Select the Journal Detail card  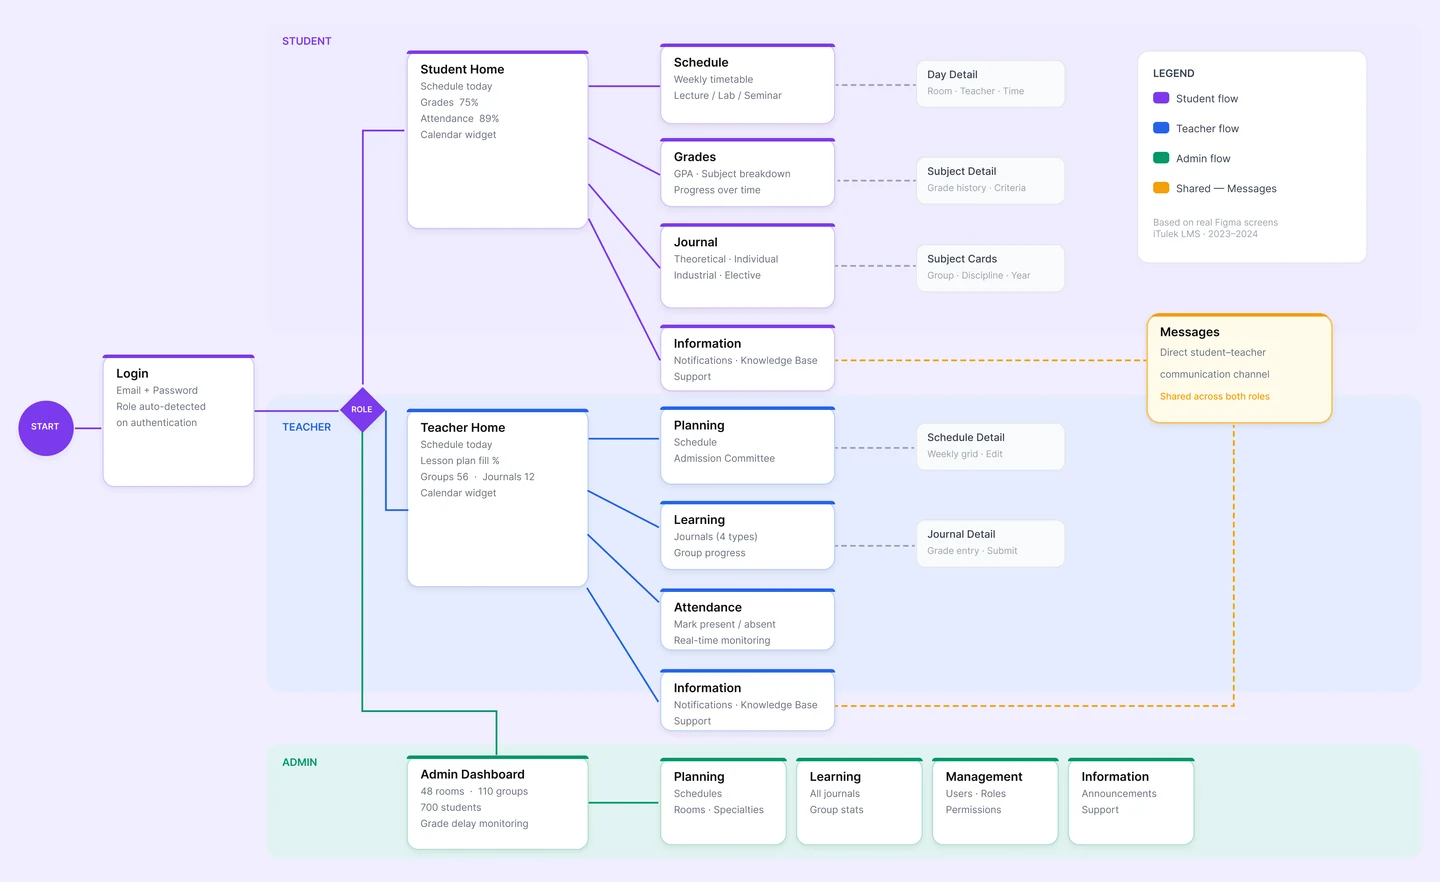coord(989,543)
